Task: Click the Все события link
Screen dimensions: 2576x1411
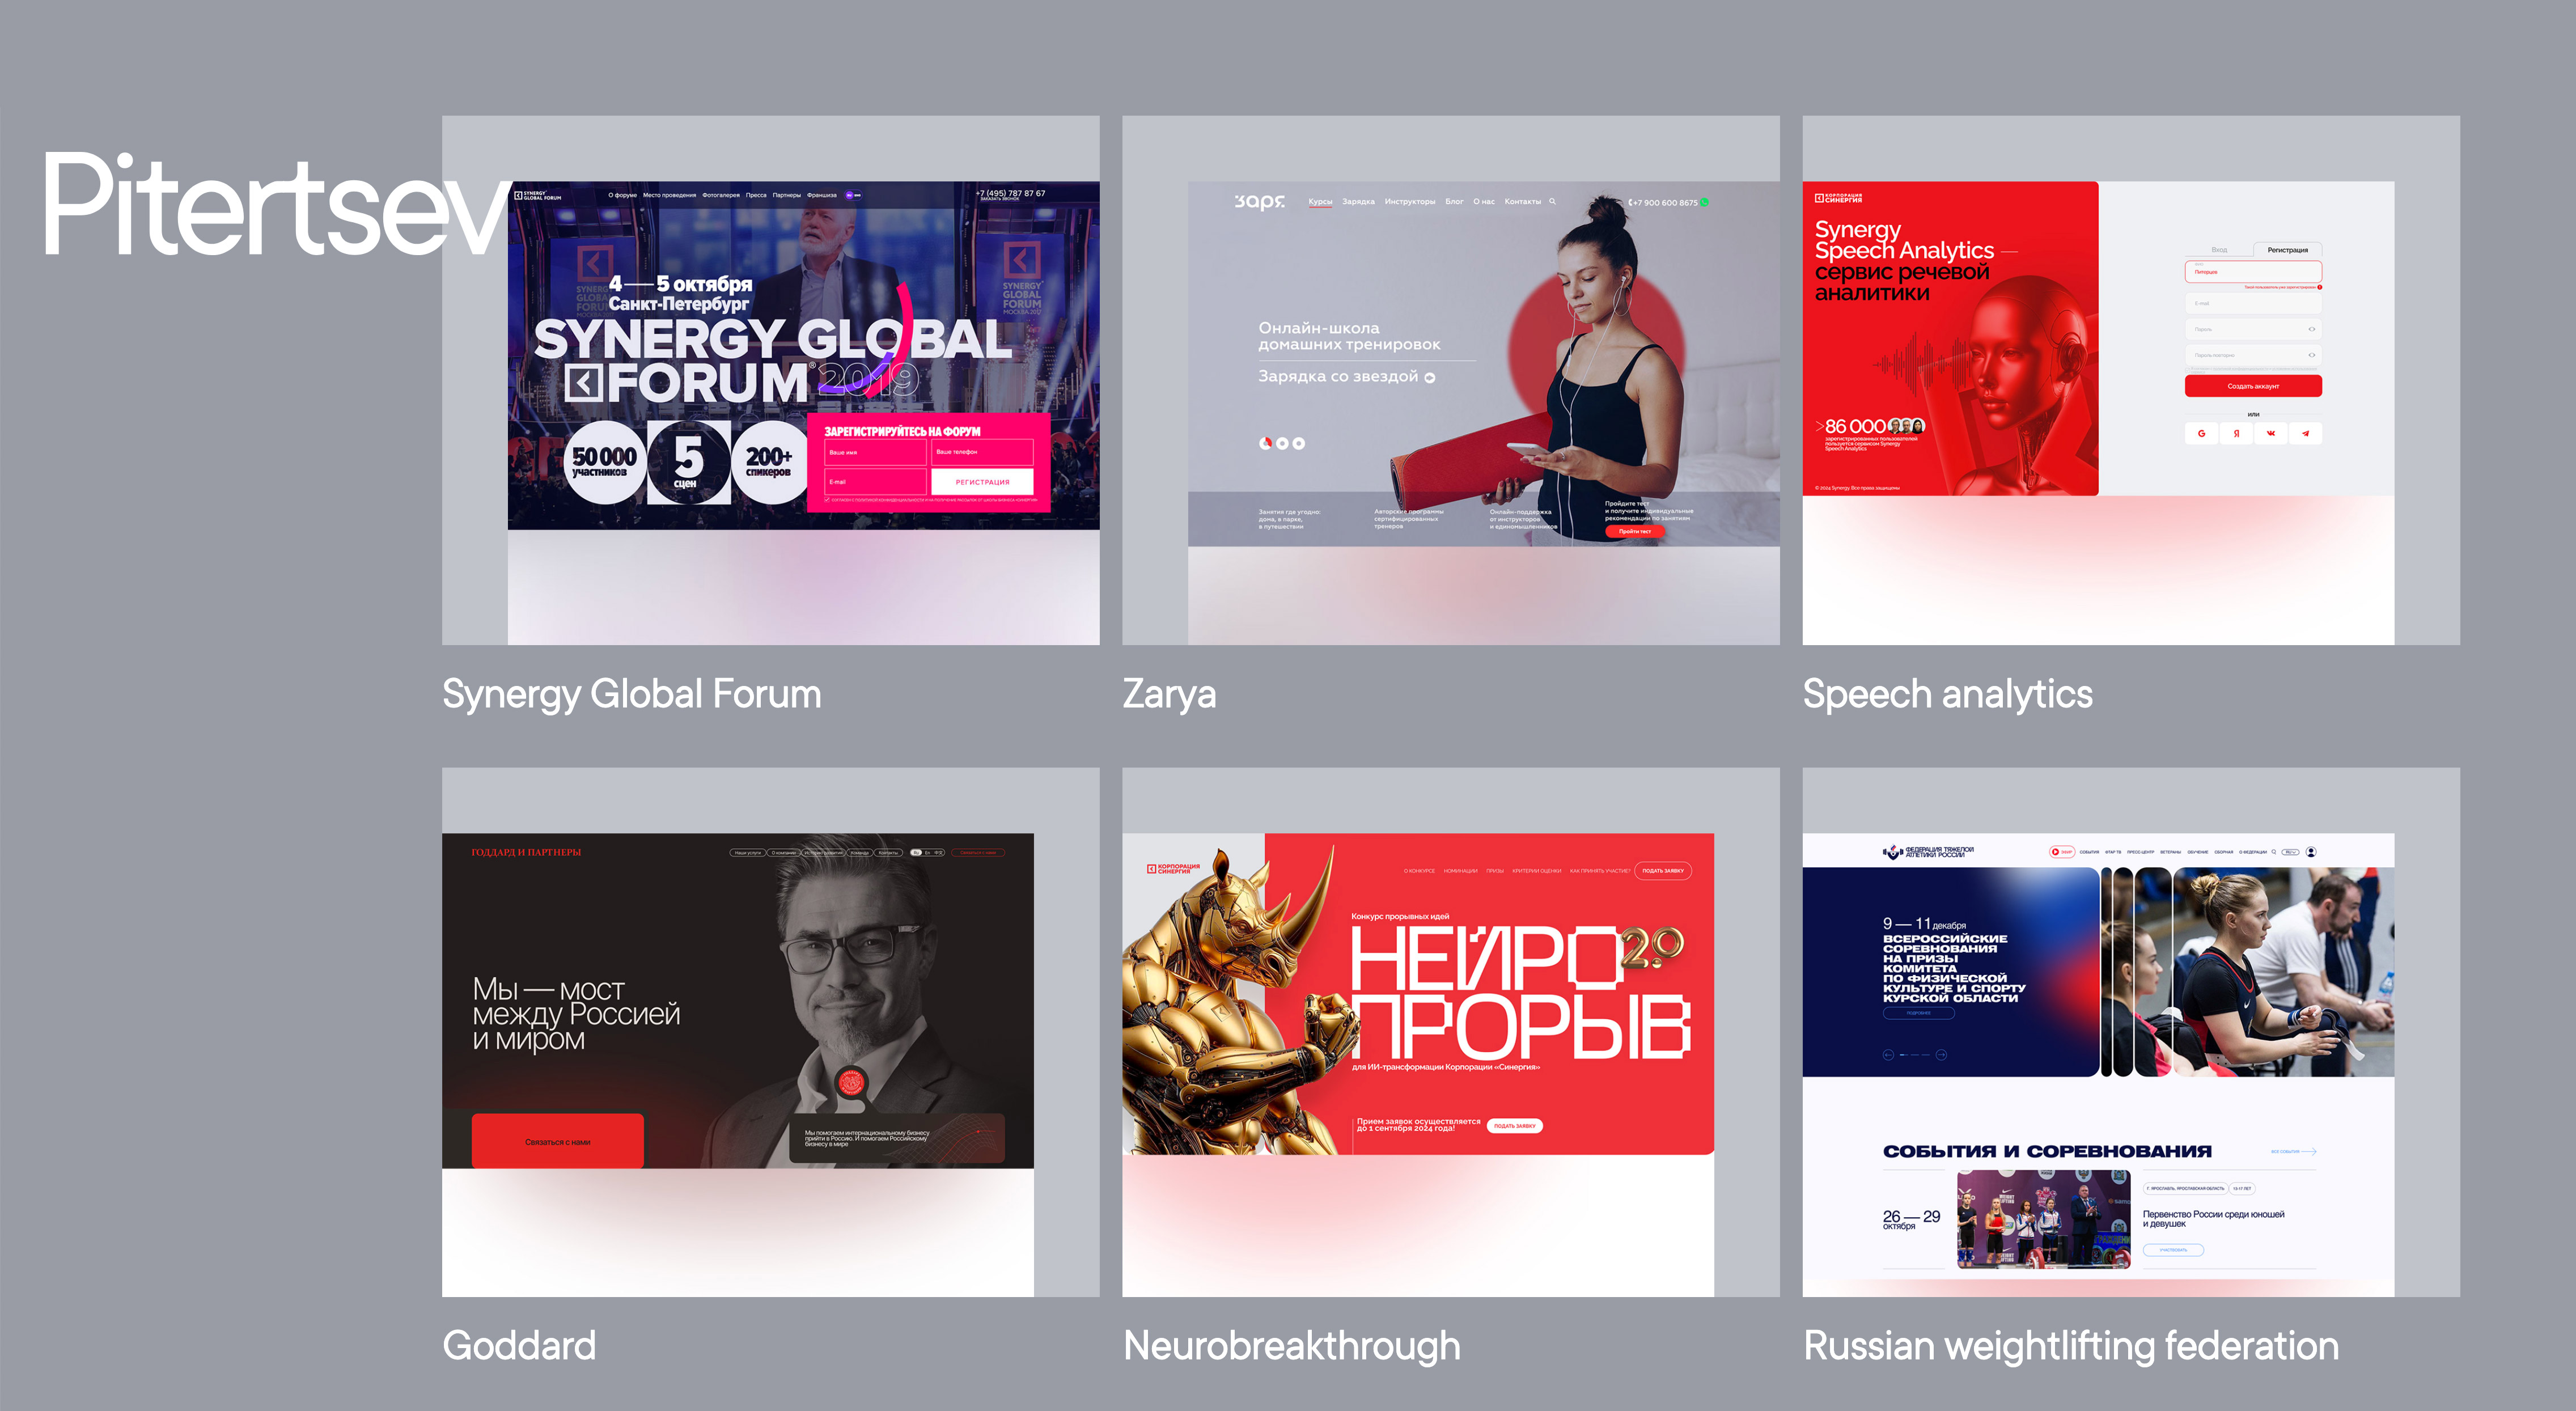Action: pyautogui.click(x=2294, y=1152)
